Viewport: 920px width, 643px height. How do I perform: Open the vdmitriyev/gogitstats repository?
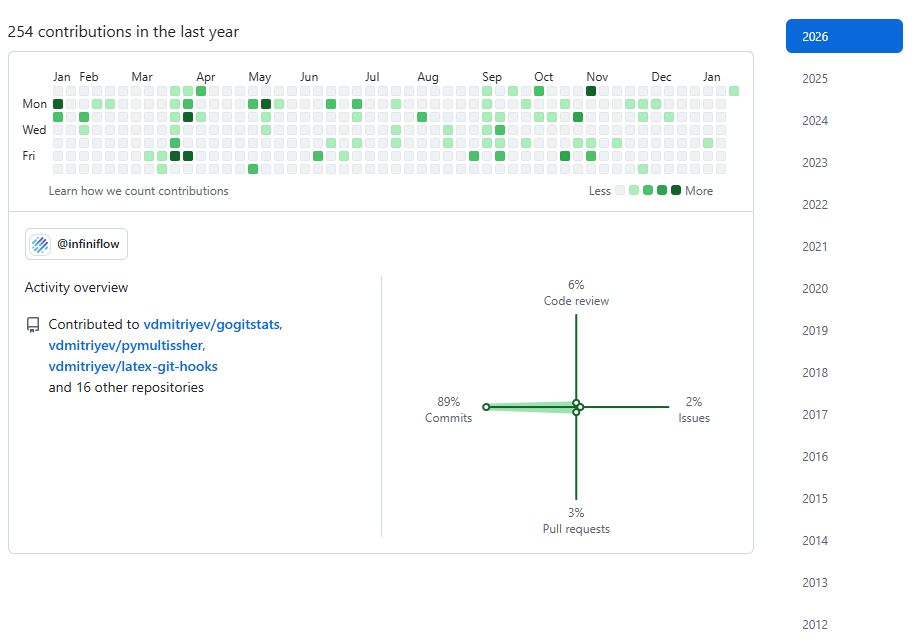[212, 324]
